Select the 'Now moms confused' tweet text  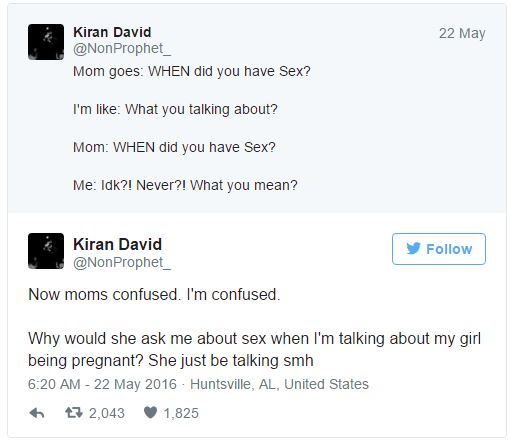click(x=254, y=328)
